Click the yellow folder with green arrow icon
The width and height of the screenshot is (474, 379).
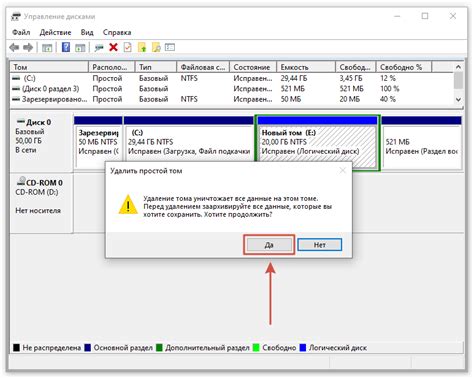[142, 47]
